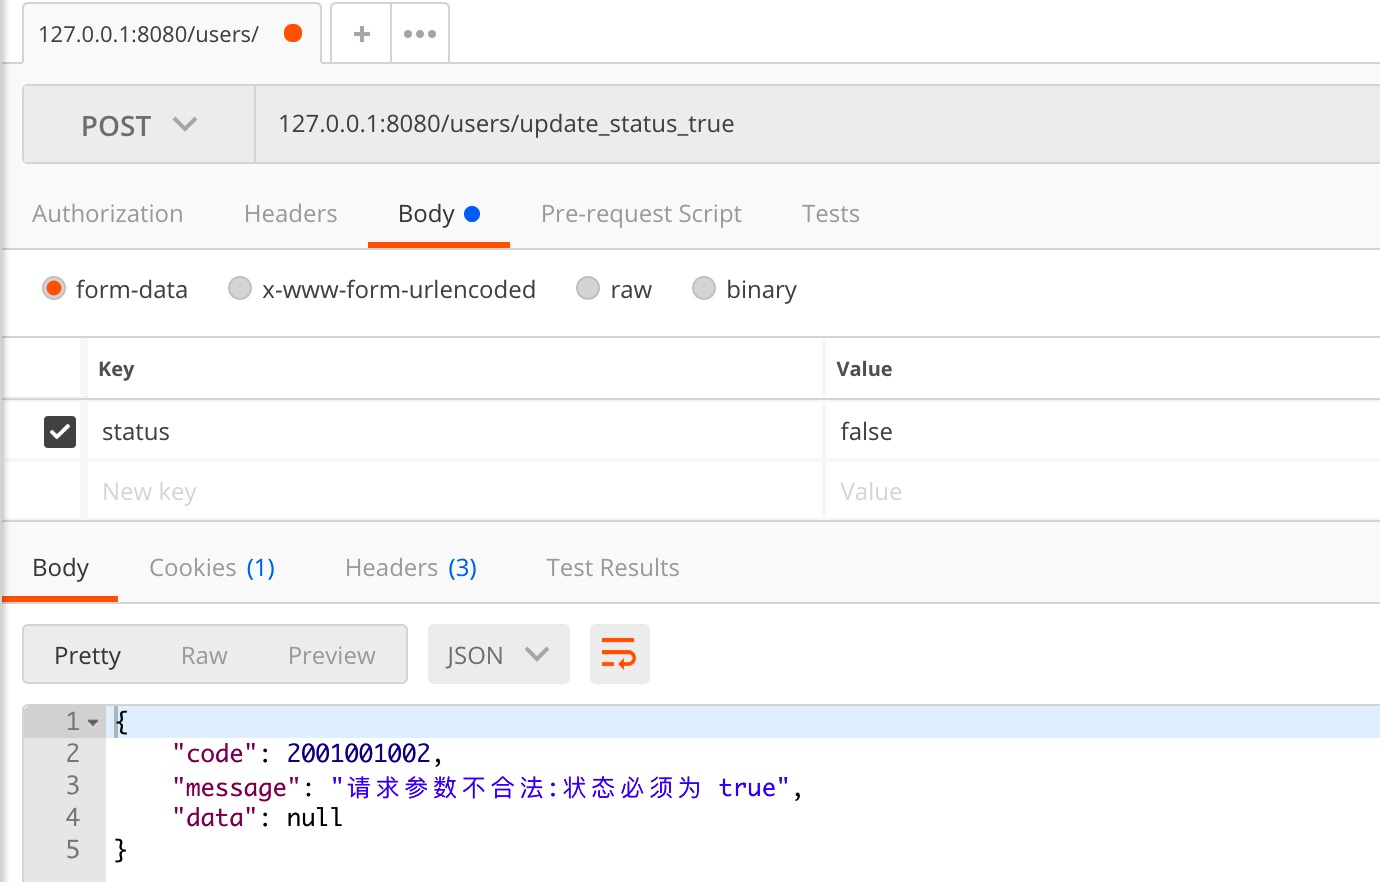Select the x-www-form-urlencoded radio button
1380x882 pixels.
pyautogui.click(x=240, y=288)
